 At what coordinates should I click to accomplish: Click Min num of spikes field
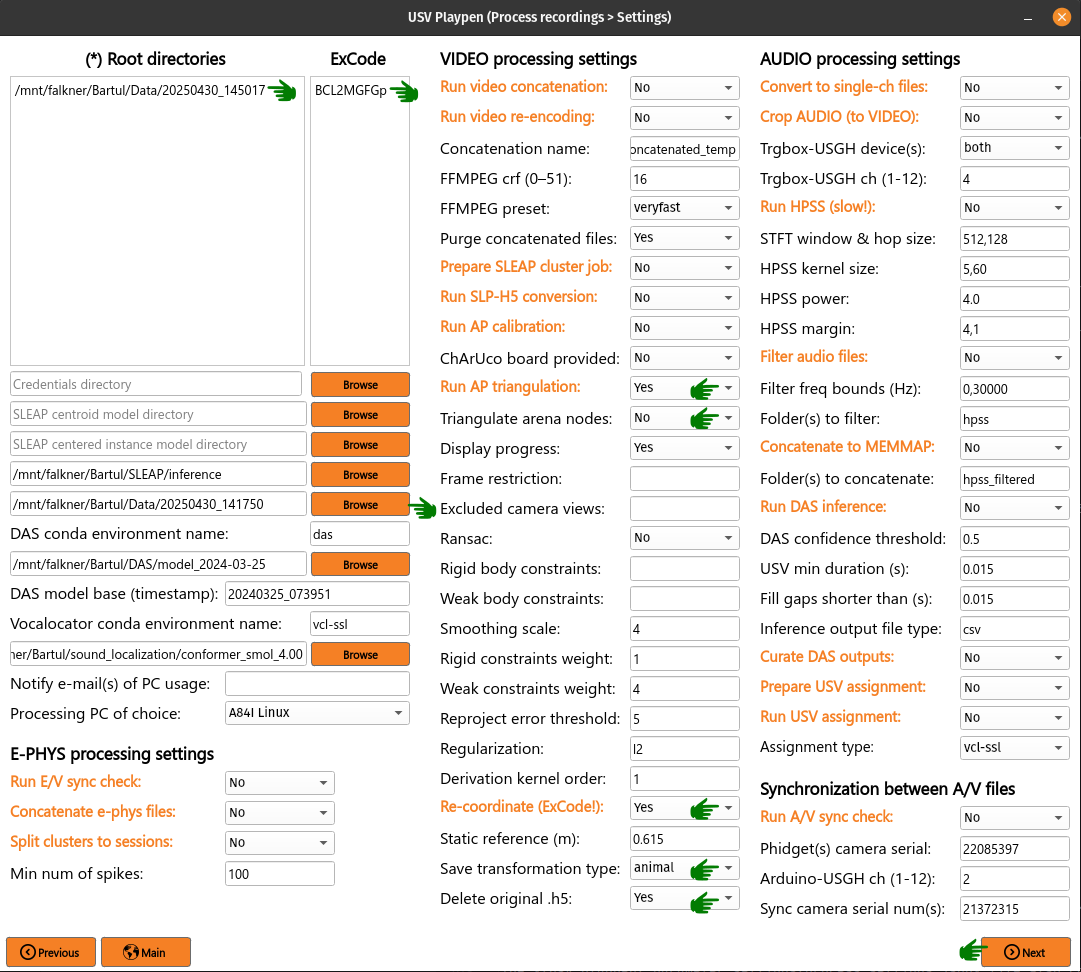(279, 873)
